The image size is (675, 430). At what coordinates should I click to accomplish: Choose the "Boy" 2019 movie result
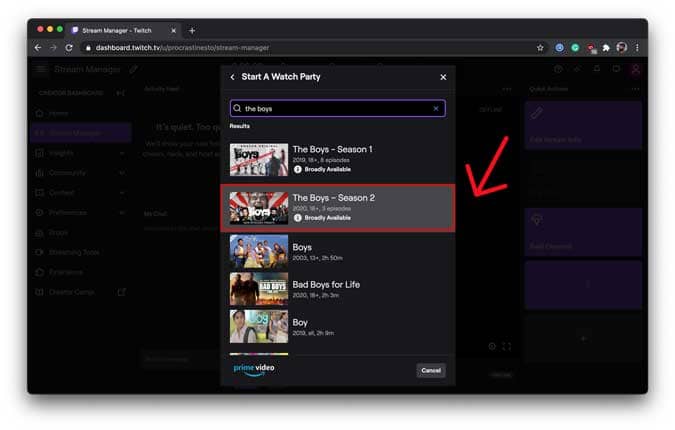point(338,326)
